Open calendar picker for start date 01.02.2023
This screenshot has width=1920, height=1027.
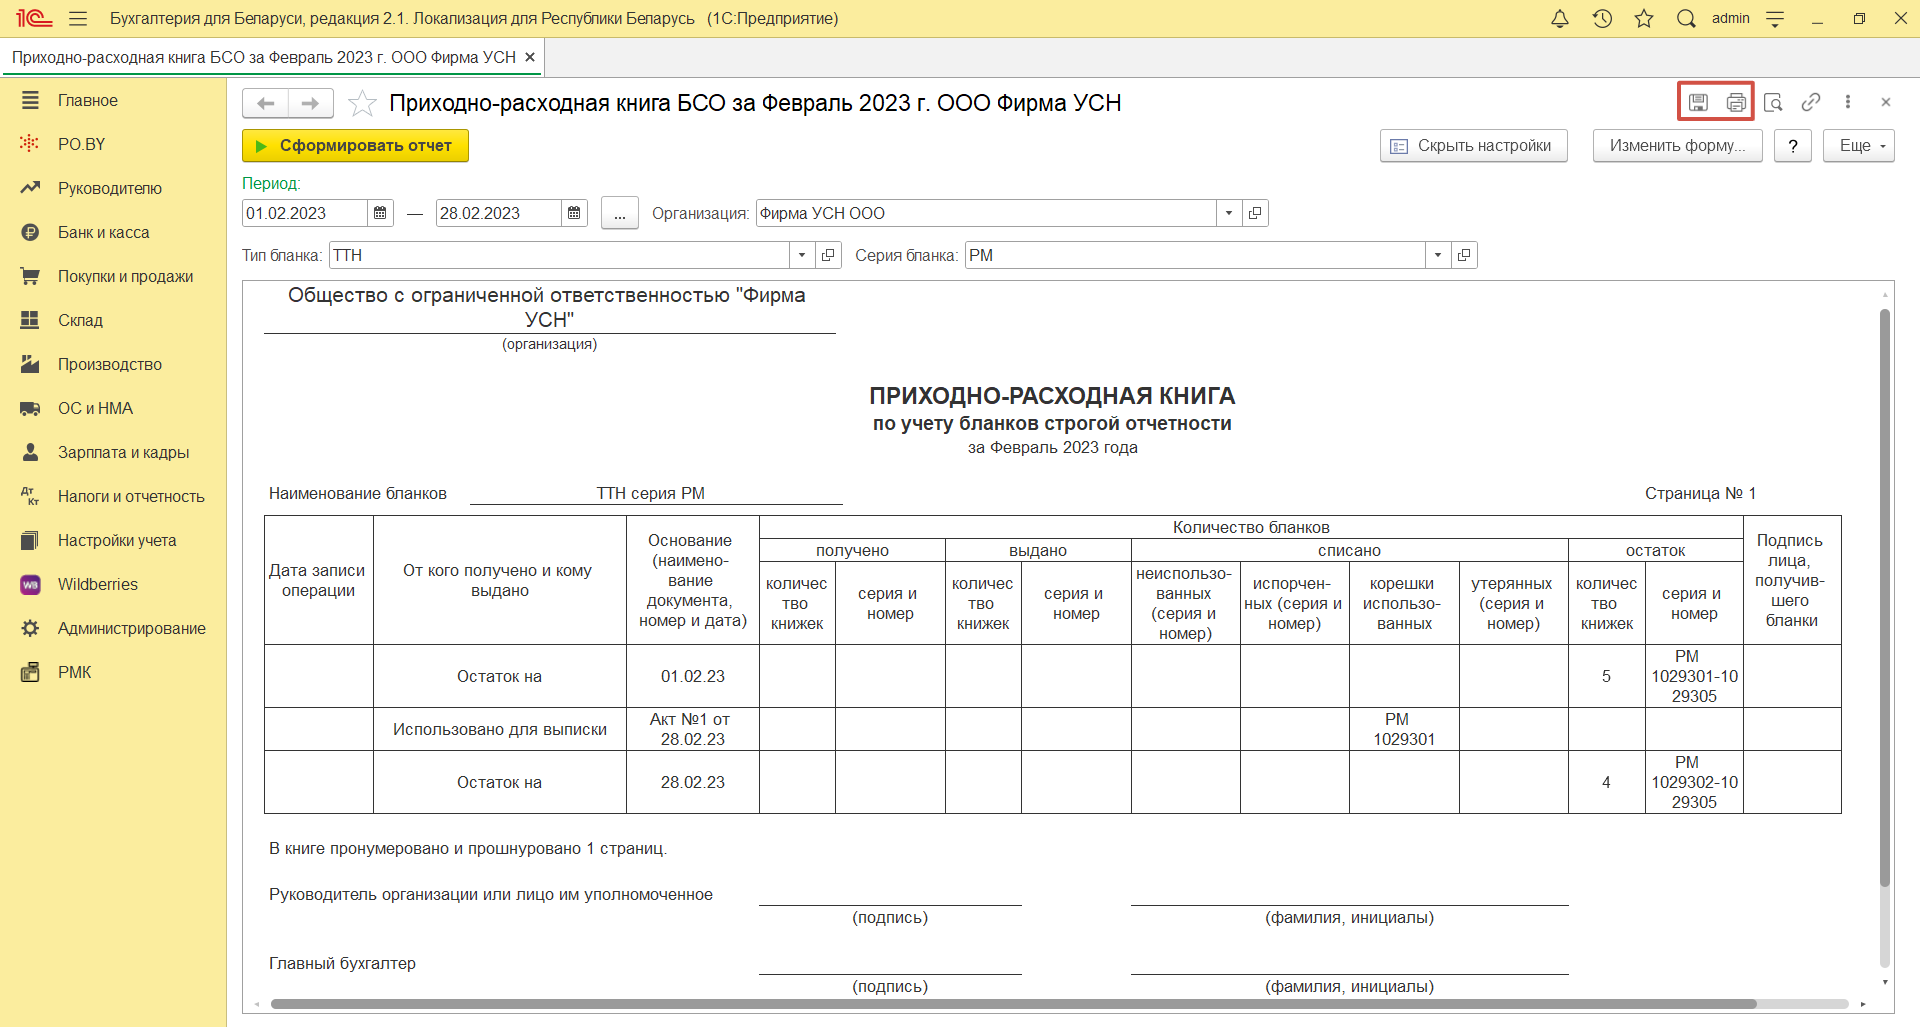click(380, 213)
